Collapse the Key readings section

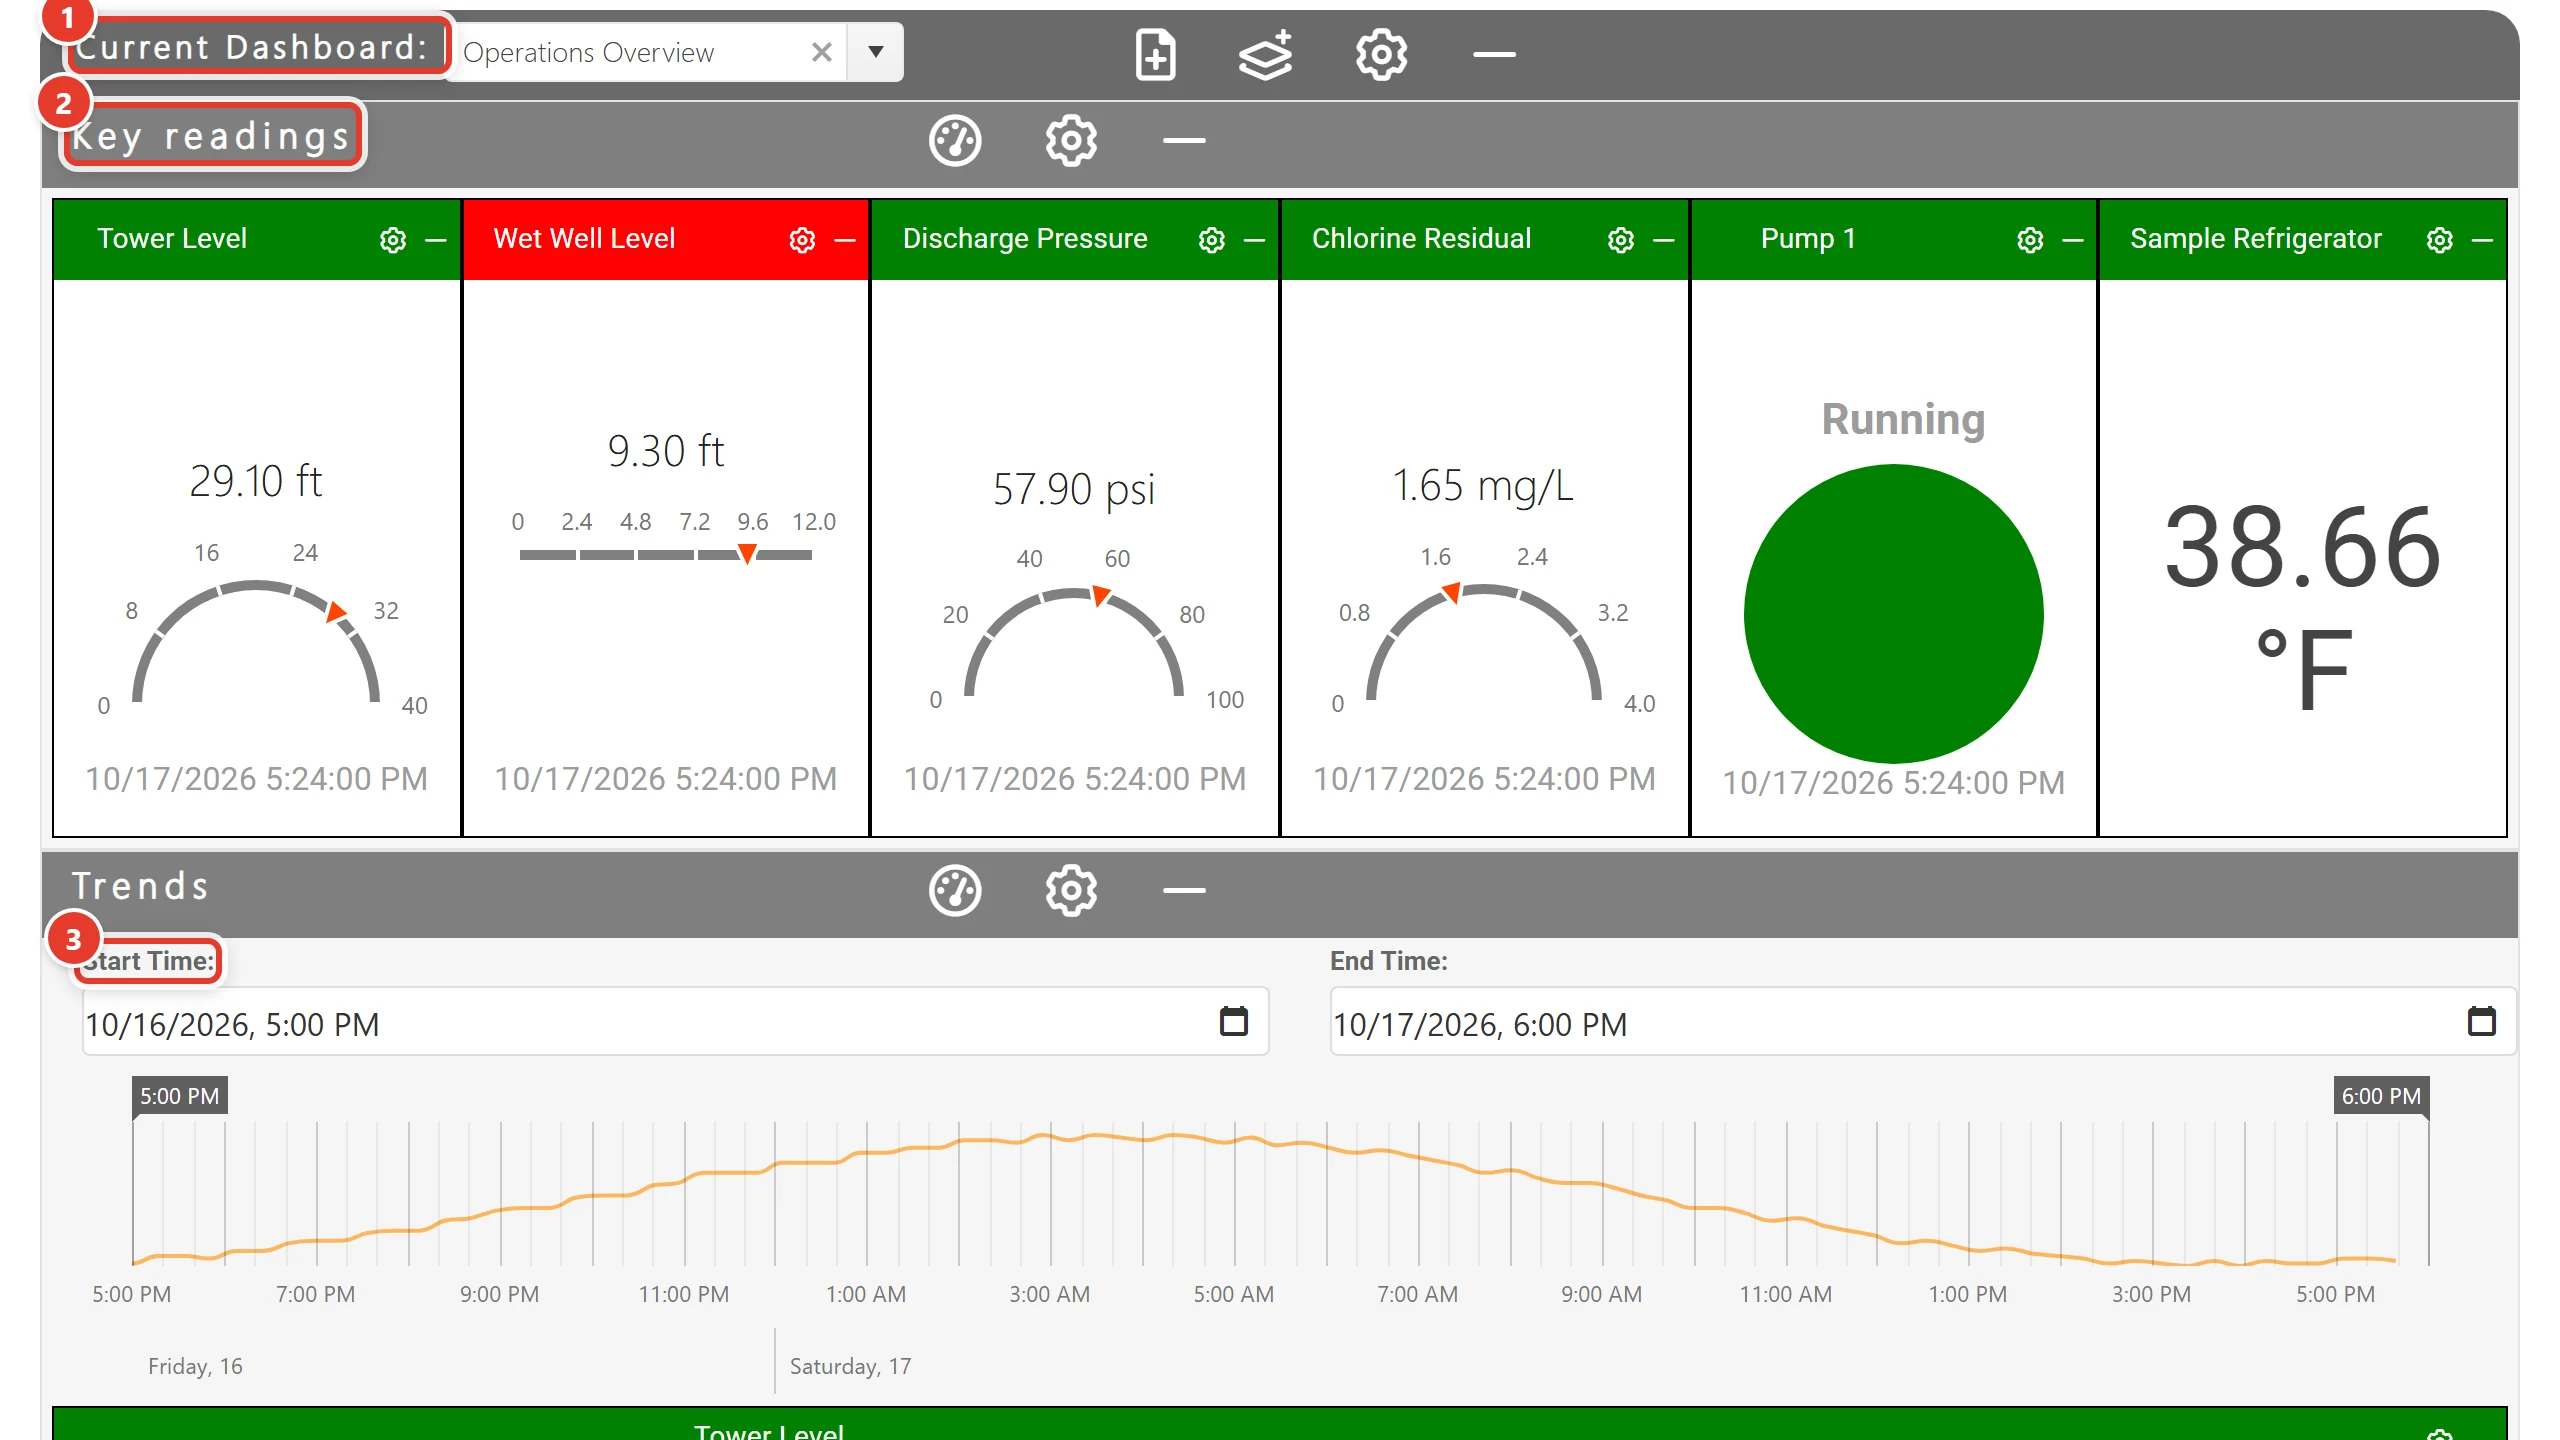(1184, 141)
